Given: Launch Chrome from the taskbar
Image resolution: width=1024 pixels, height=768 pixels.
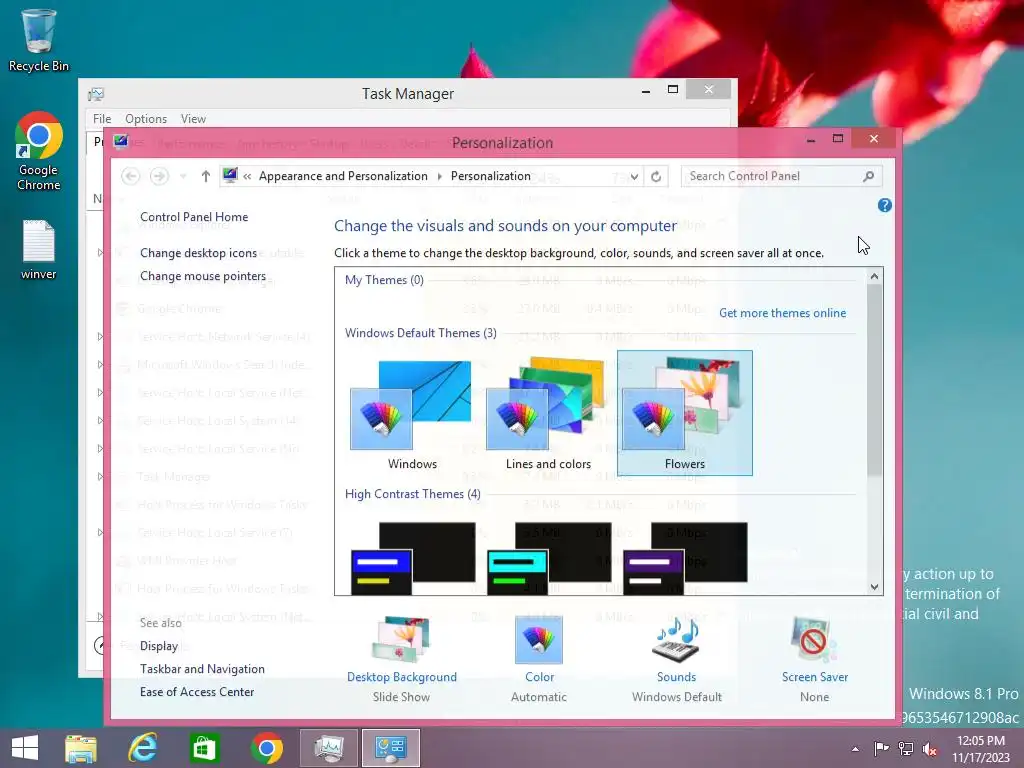Looking at the screenshot, I should click(x=266, y=748).
